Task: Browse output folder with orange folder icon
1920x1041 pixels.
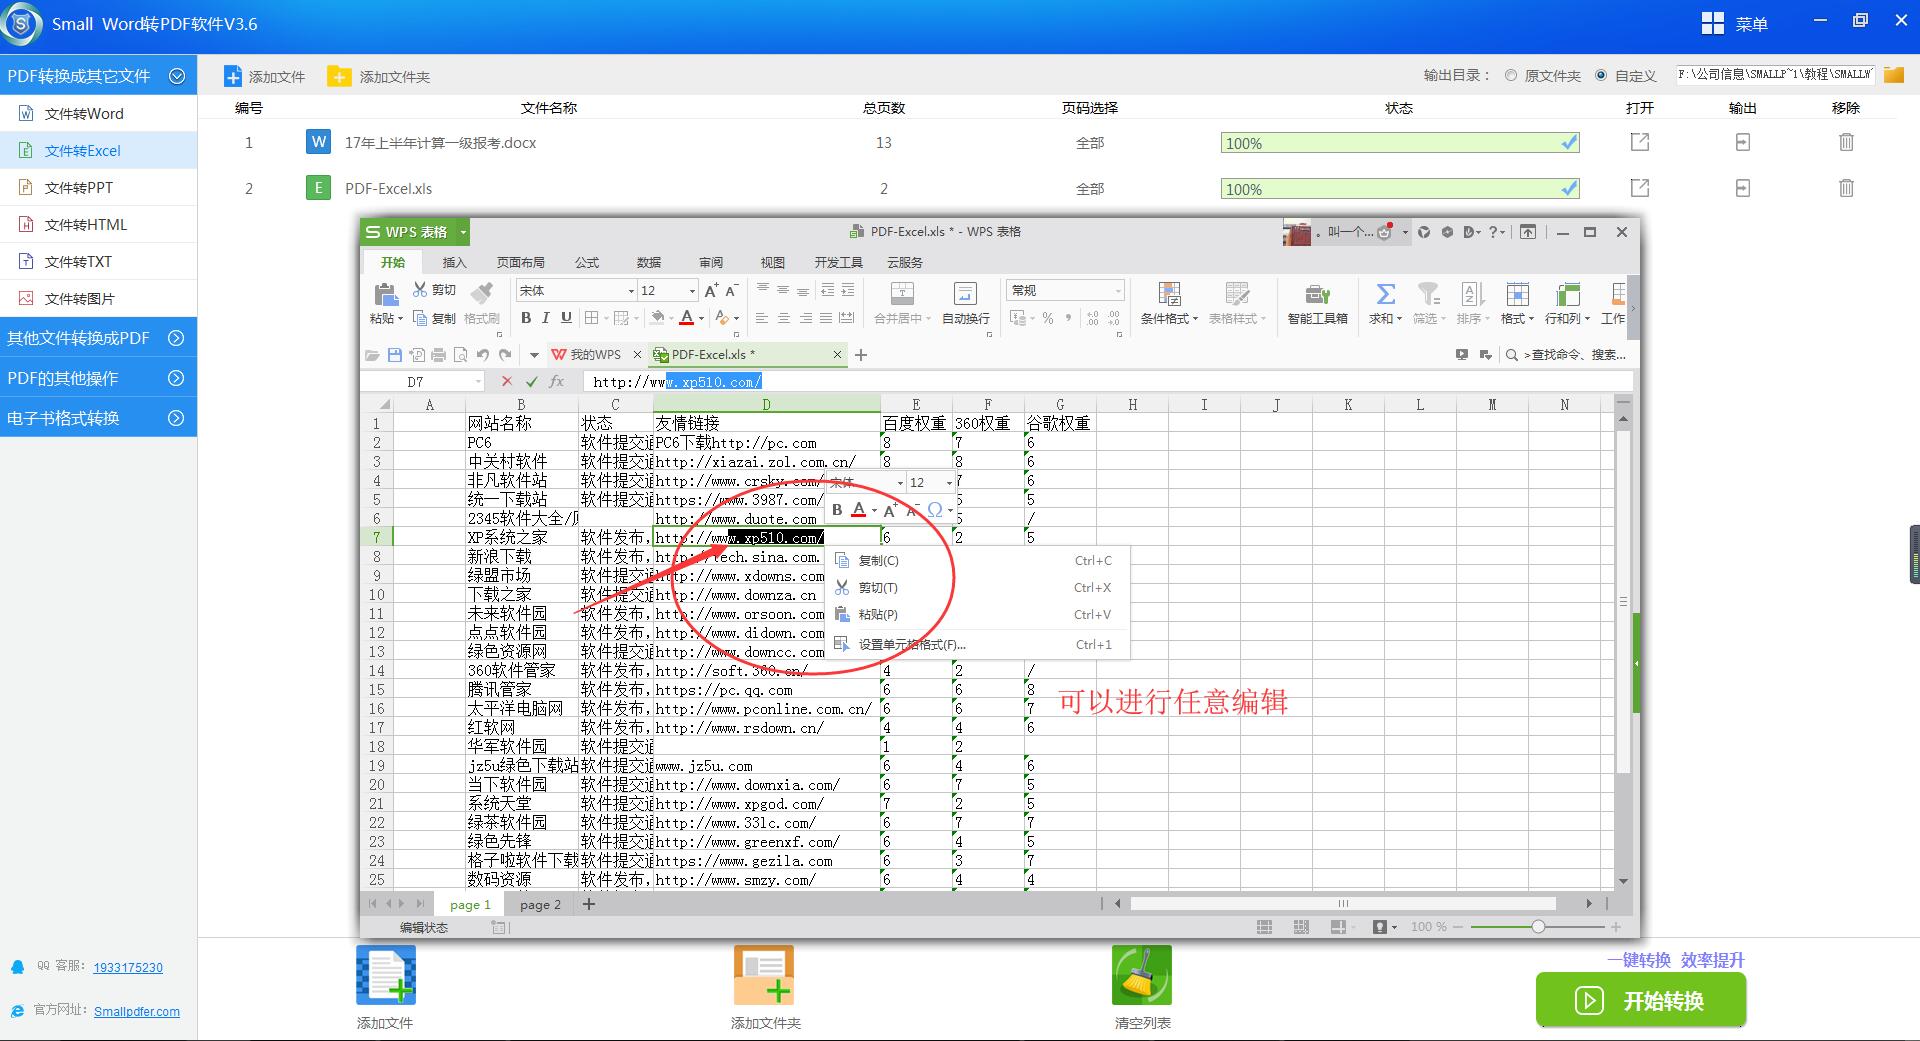Action: pos(1893,75)
